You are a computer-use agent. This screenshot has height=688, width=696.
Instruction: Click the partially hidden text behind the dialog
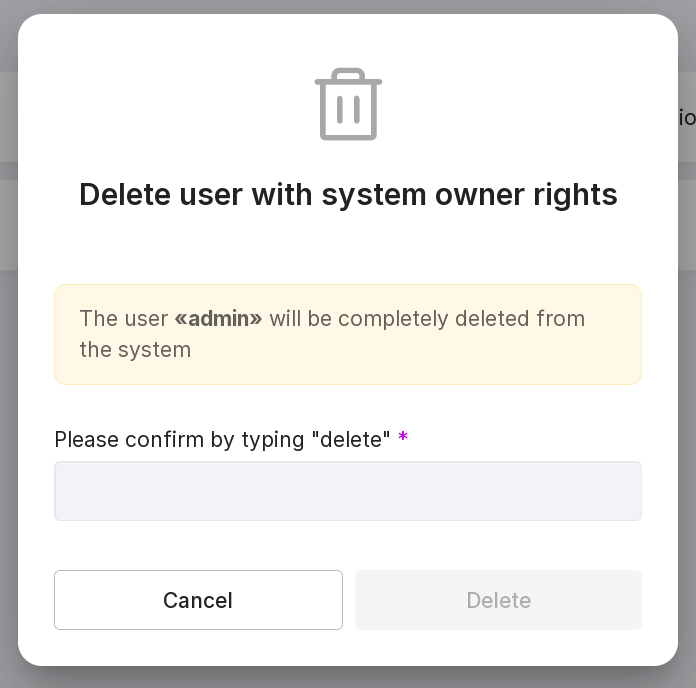(687, 118)
